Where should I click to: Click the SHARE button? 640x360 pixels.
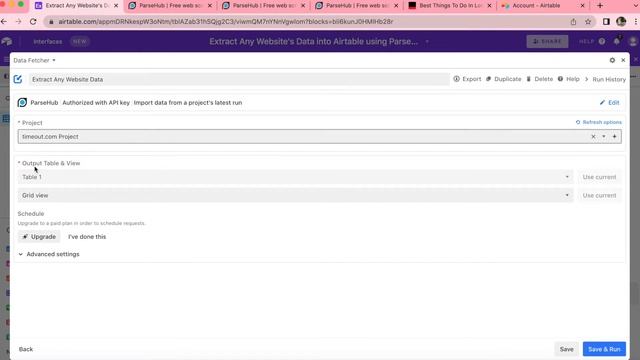(547, 41)
